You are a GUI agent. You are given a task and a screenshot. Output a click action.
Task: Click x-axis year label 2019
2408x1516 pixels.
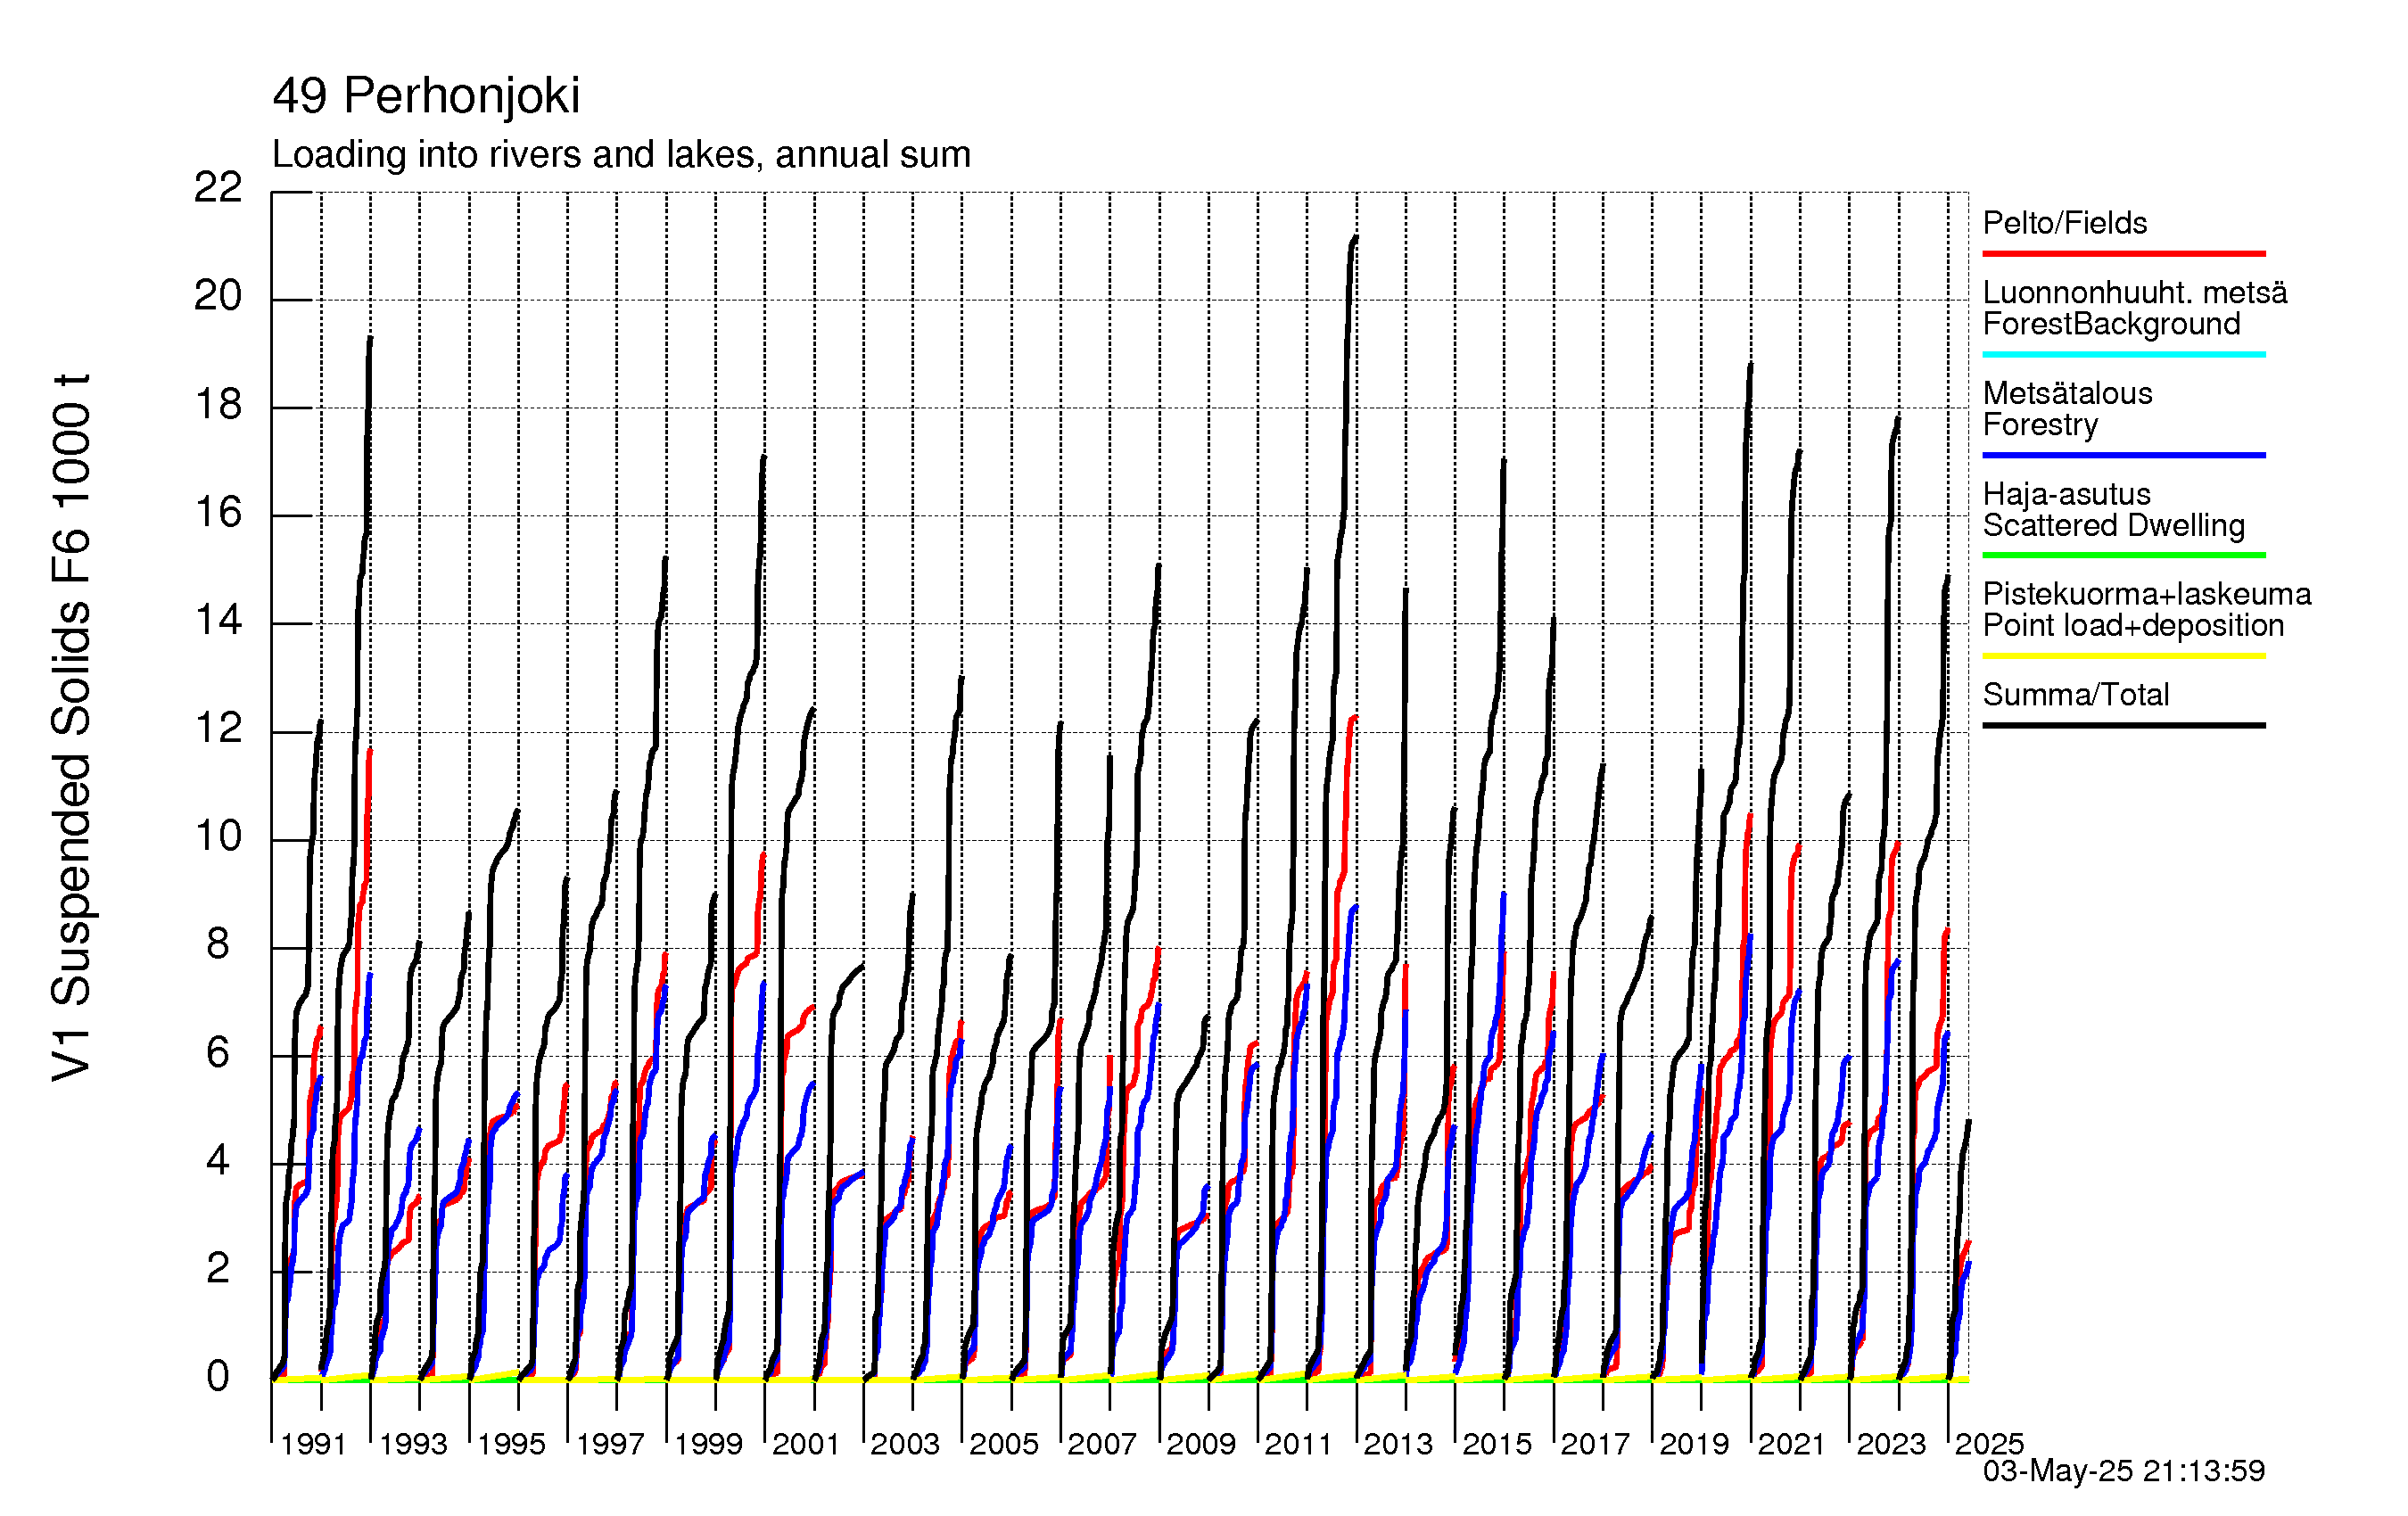[1694, 1444]
